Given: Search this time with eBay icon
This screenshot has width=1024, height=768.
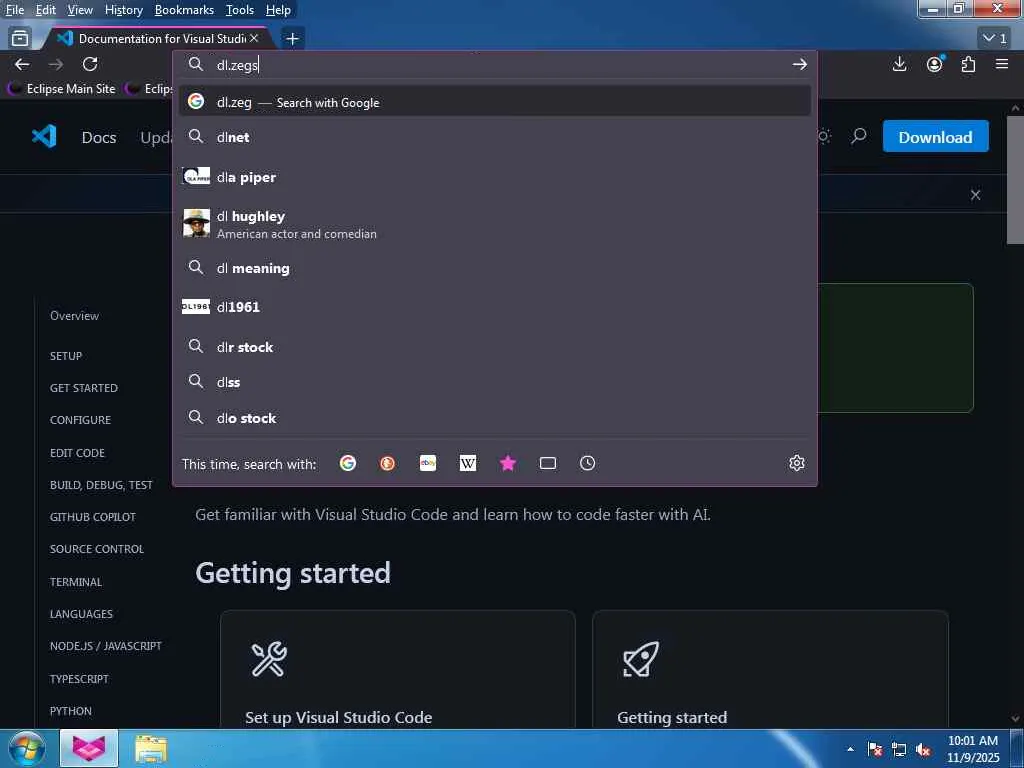Looking at the screenshot, I should [428, 463].
